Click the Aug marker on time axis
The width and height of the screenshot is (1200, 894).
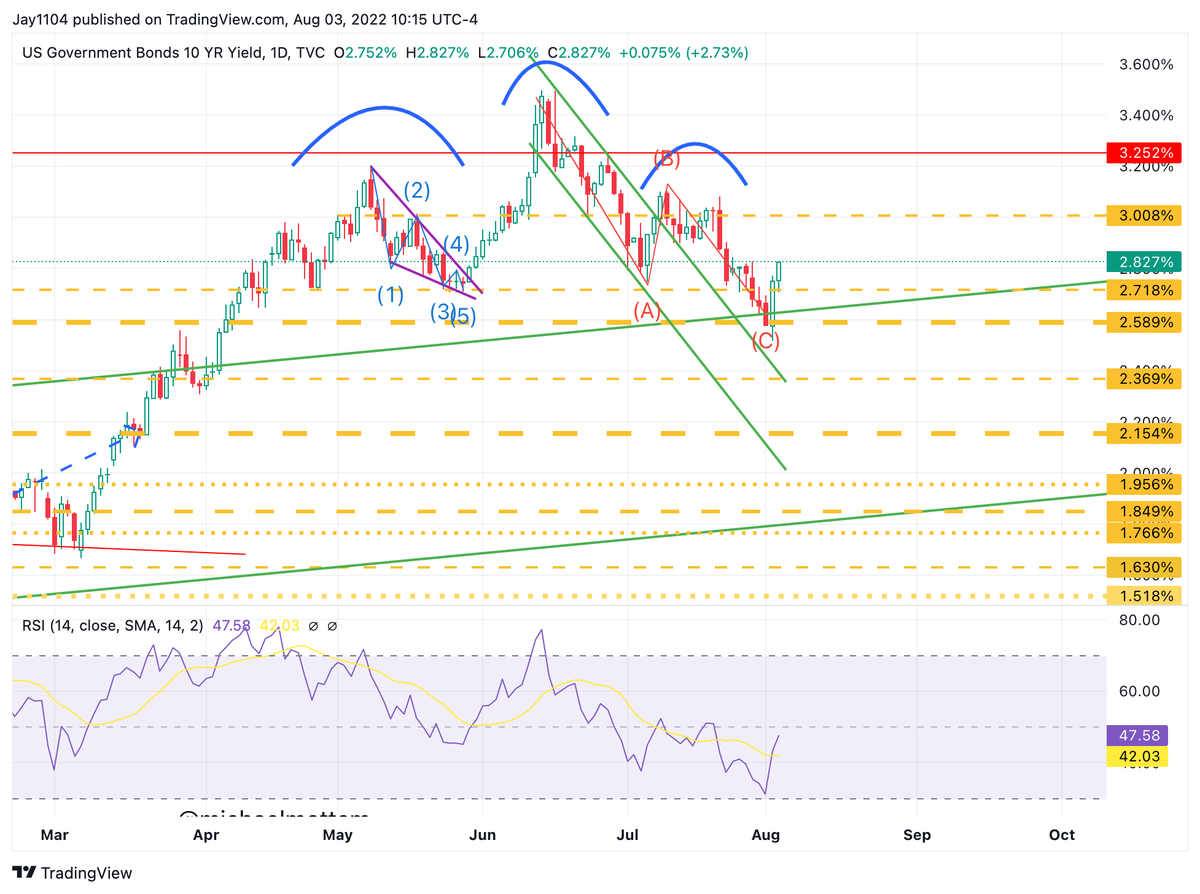pos(765,834)
